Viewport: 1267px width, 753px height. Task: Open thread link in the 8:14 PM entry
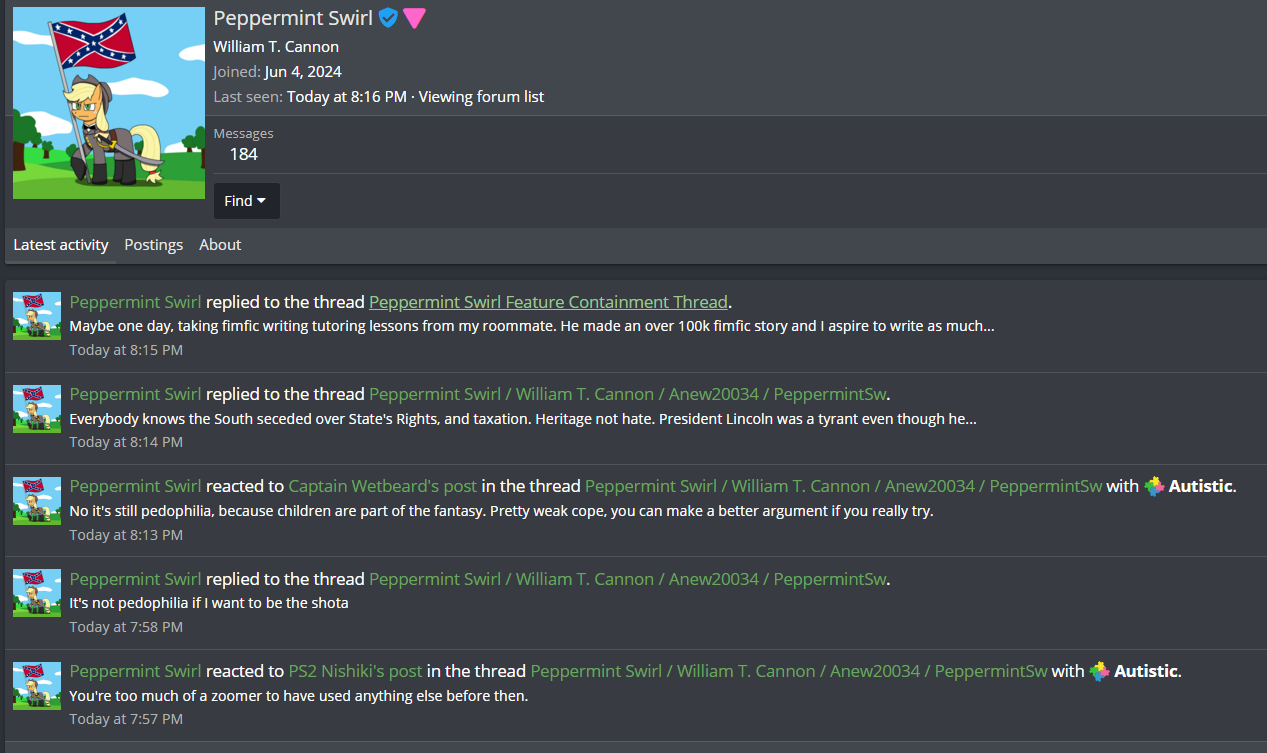[x=628, y=394]
